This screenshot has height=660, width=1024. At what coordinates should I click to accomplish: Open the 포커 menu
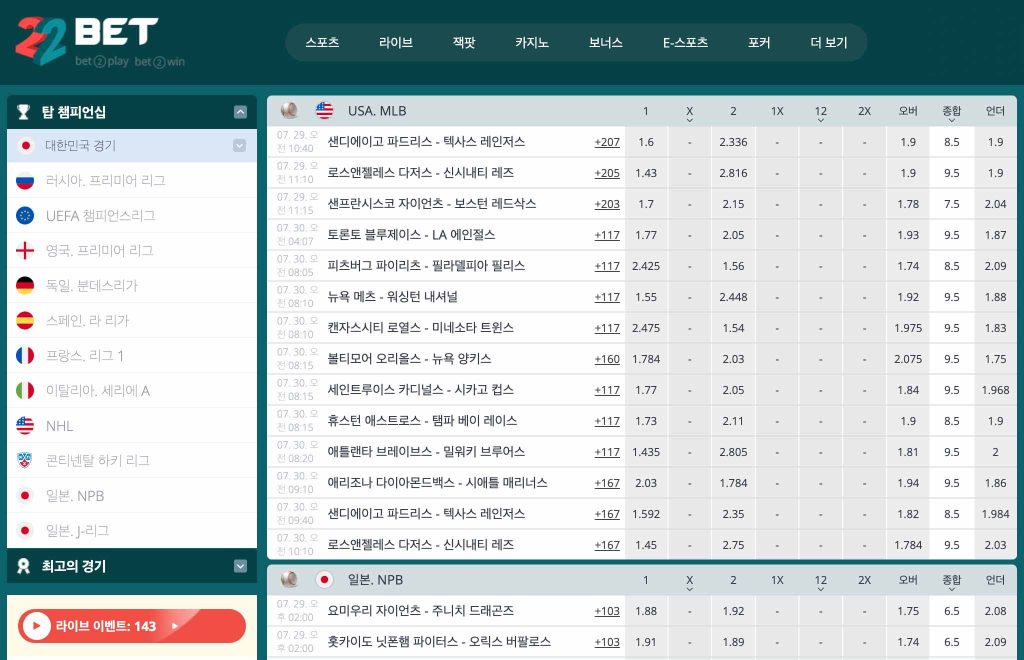point(759,42)
